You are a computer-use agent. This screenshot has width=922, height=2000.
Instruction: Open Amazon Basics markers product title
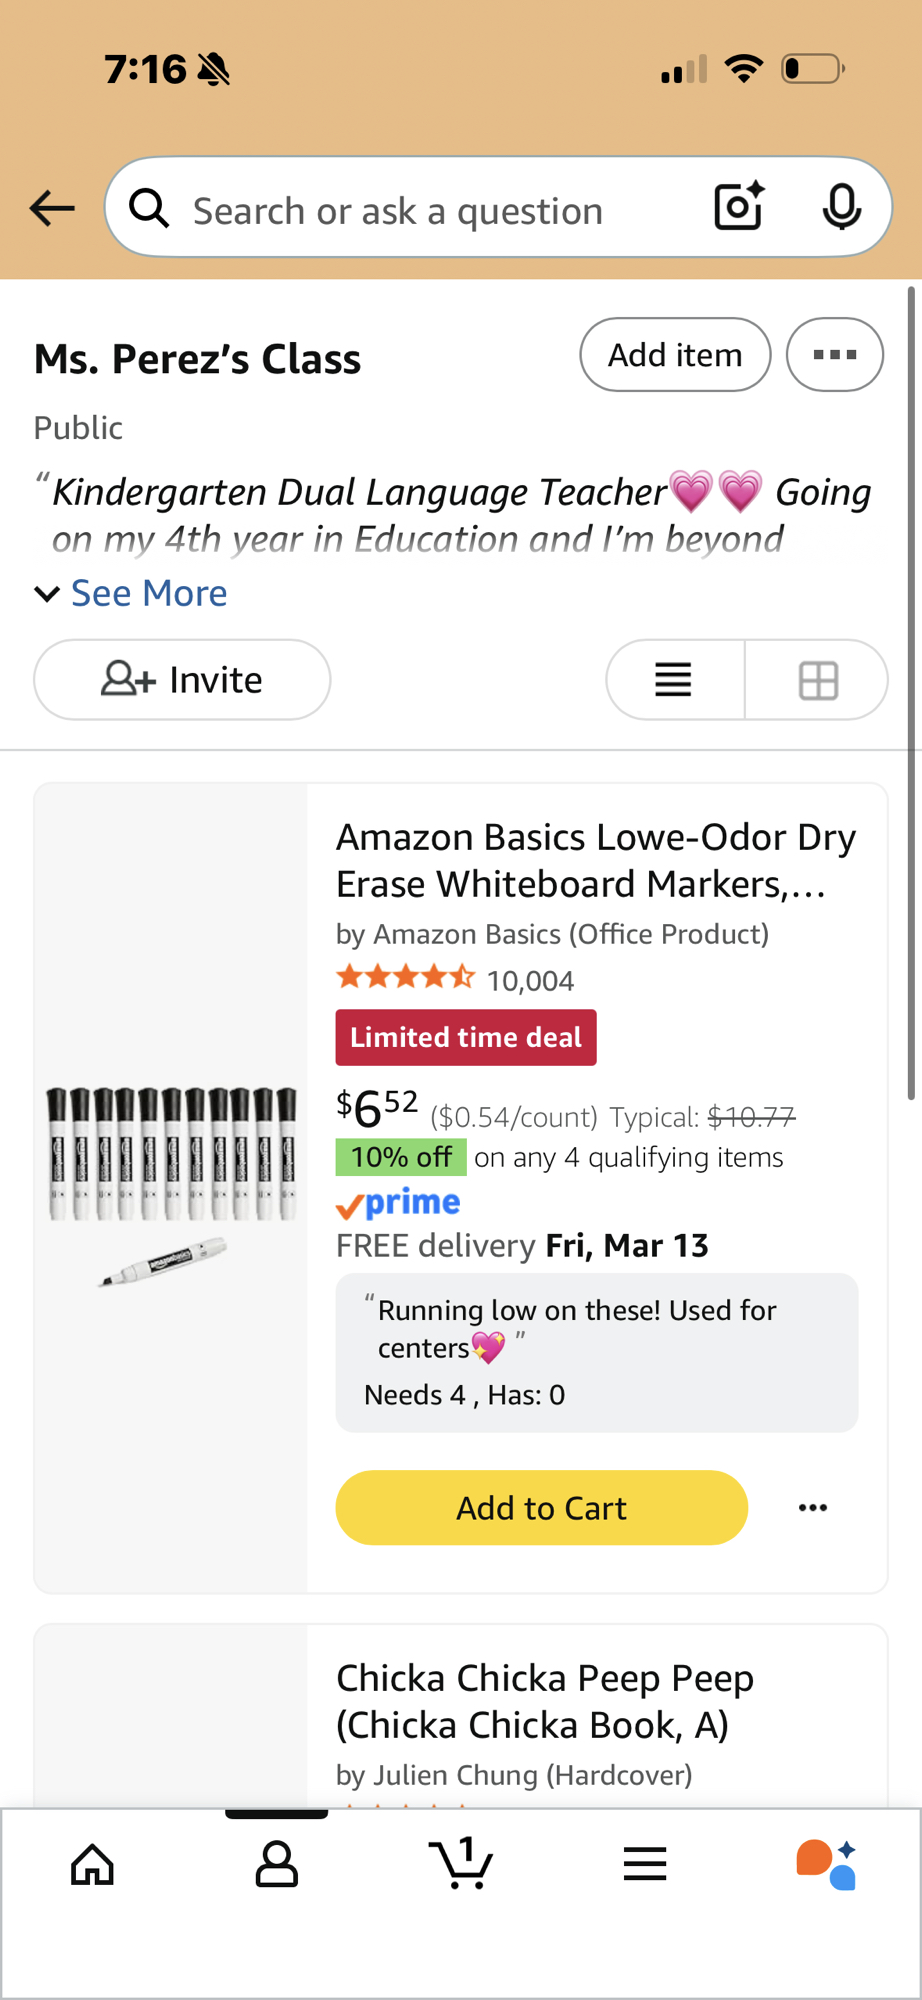tap(596, 860)
